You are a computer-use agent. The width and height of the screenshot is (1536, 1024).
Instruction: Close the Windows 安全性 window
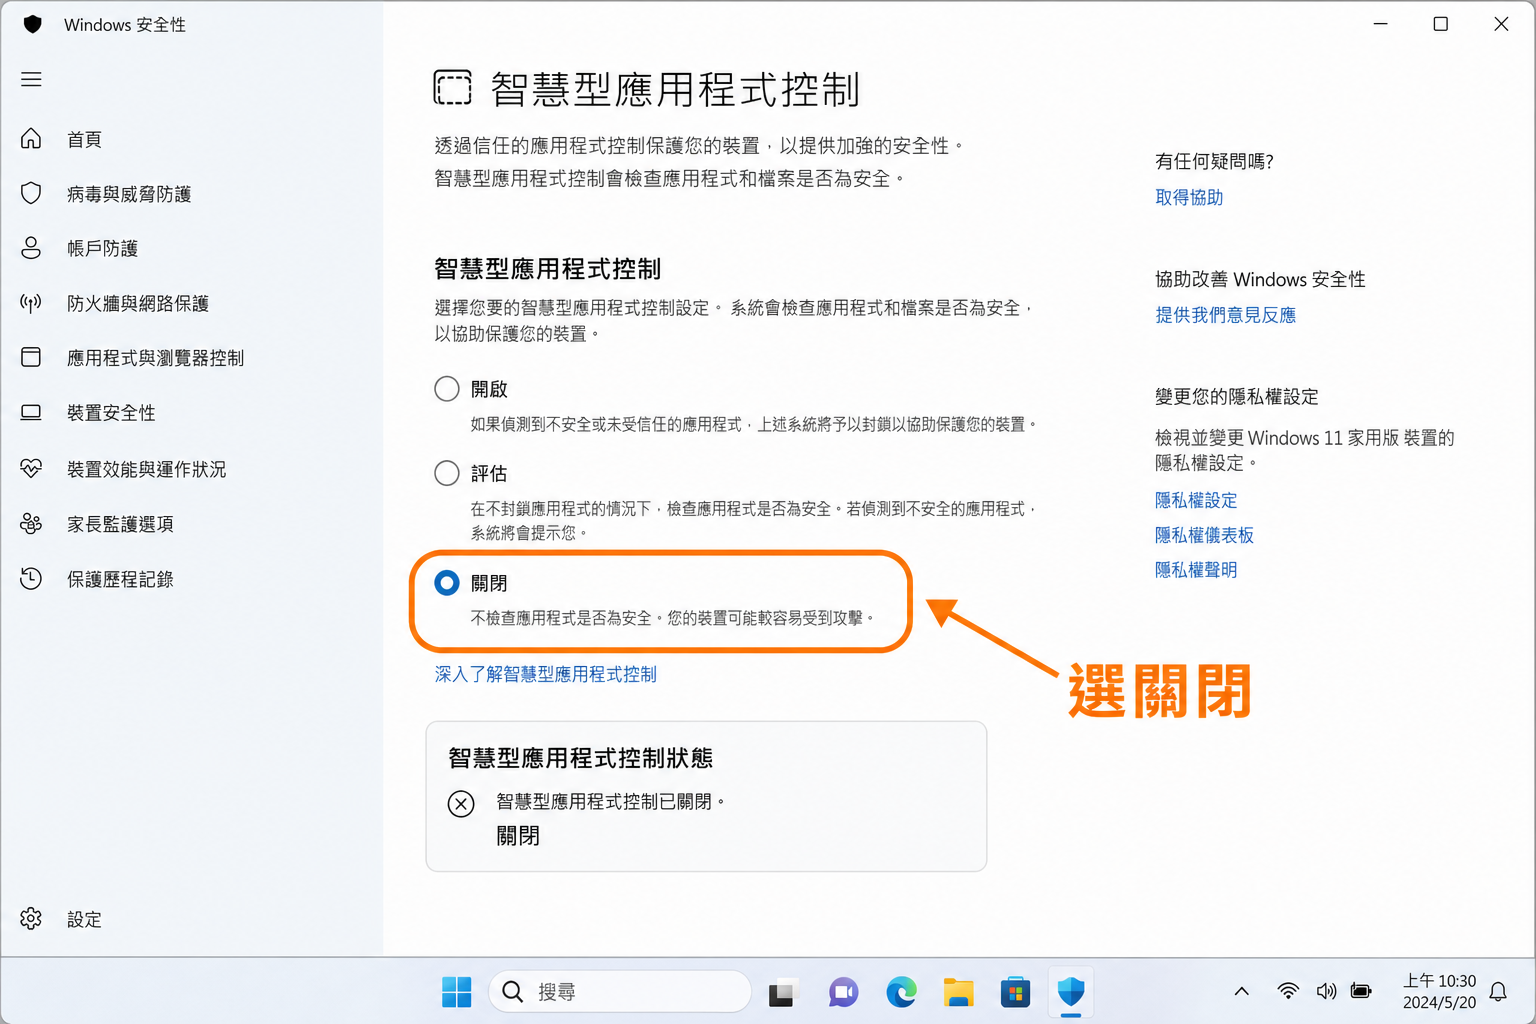[1501, 24]
